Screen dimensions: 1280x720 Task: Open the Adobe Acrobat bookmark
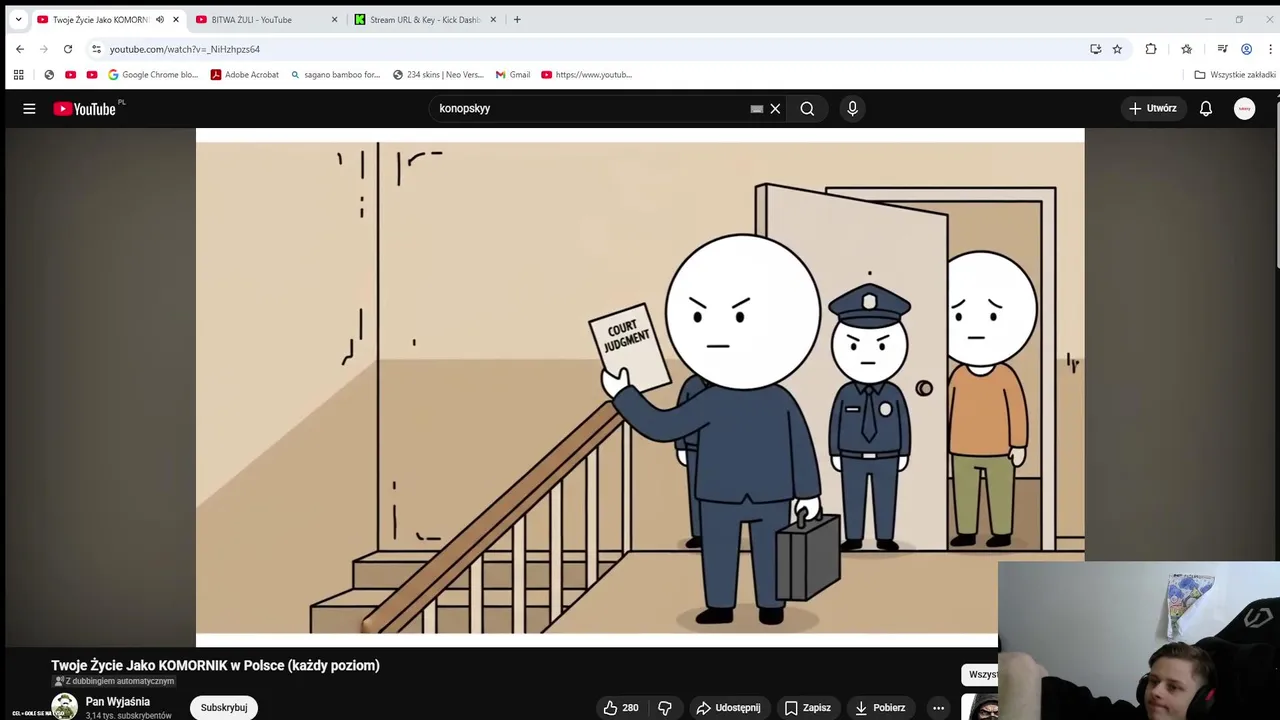coord(244,74)
